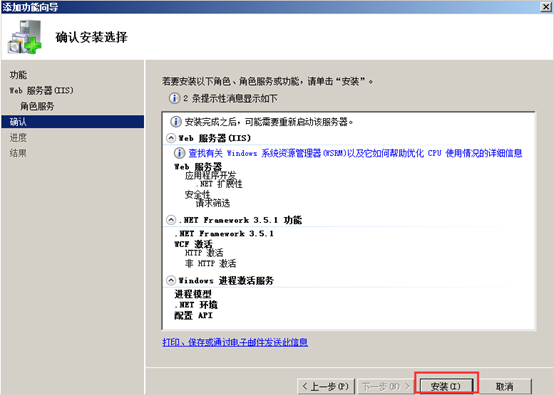Screen dimensions: 554x395
Task: Click the disabled 下一步(N) button
Action: 386,386
